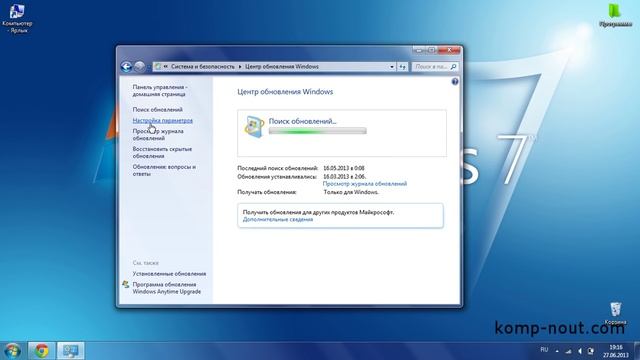Click the network signal tray icon

pyautogui.click(x=569, y=351)
